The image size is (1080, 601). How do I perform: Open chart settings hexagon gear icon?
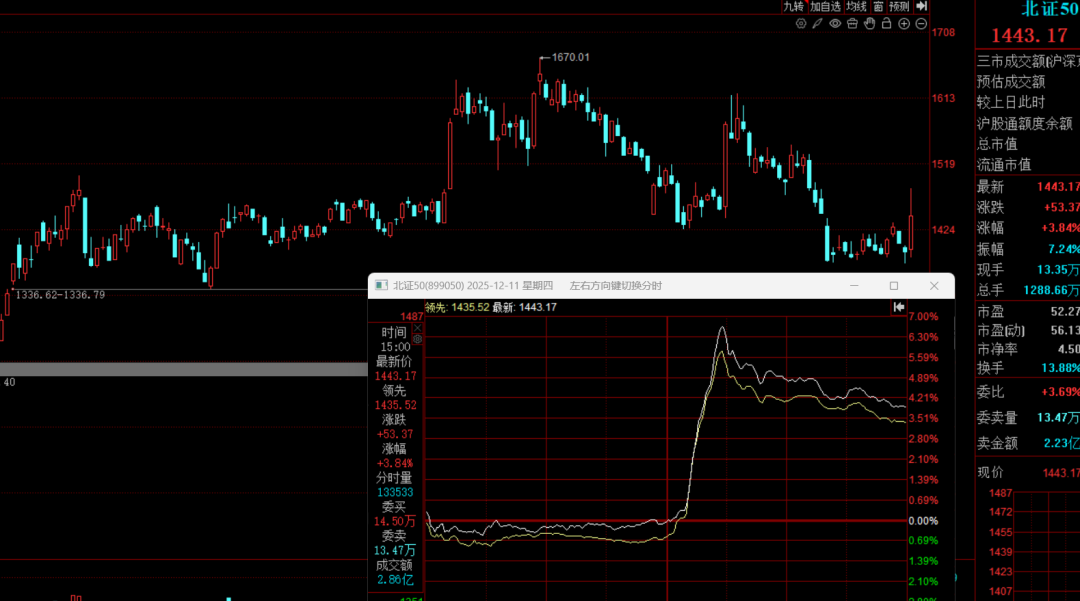pos(800,23)
